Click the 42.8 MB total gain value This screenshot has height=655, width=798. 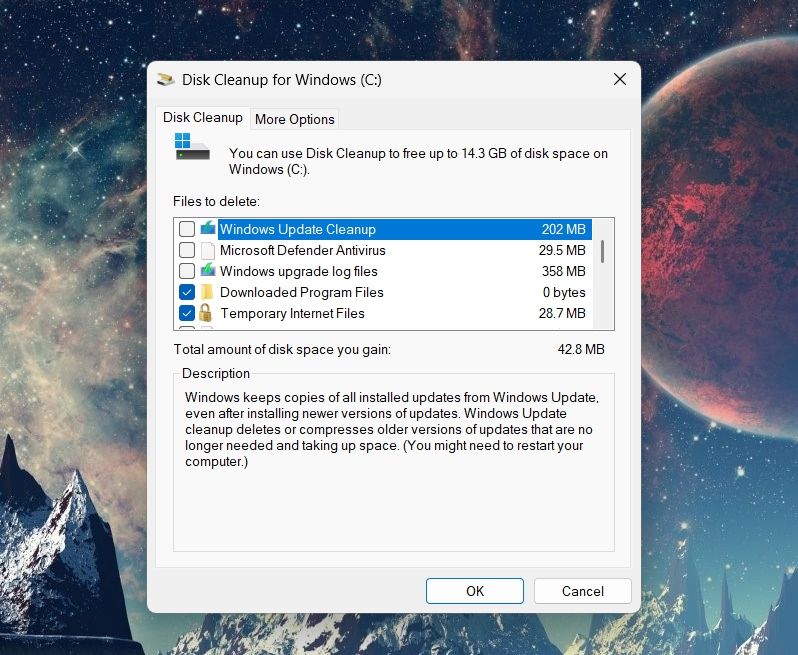[581, 349]
